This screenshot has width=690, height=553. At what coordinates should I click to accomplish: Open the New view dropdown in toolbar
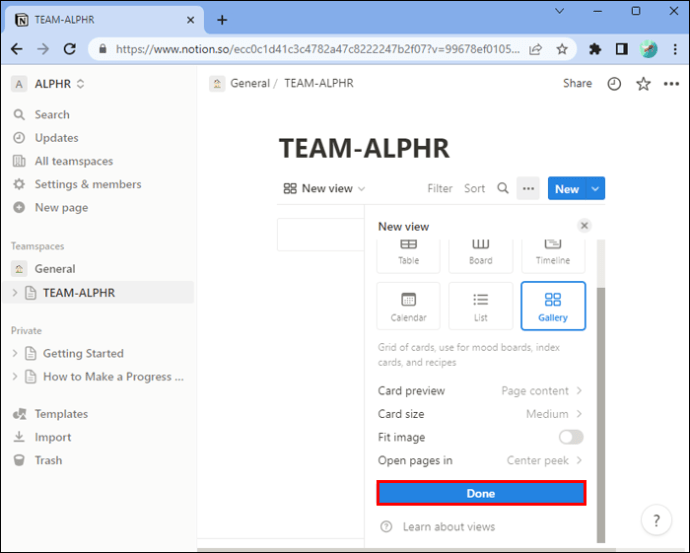[324, 189]
